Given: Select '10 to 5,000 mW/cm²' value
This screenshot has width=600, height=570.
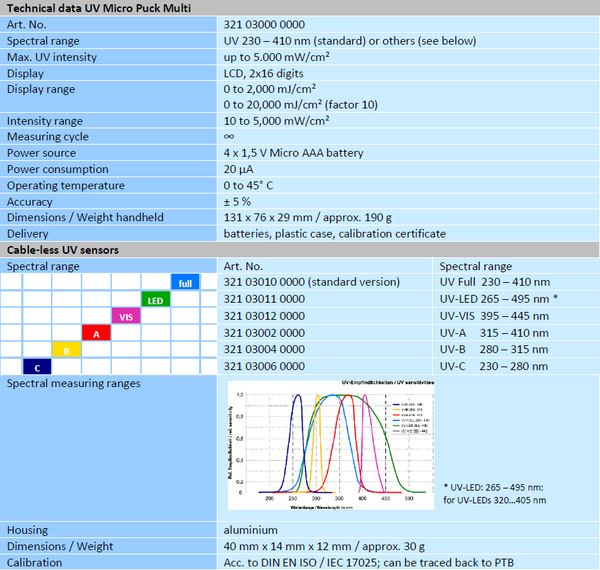Looking at the screenshot, I should pos(276,121).
